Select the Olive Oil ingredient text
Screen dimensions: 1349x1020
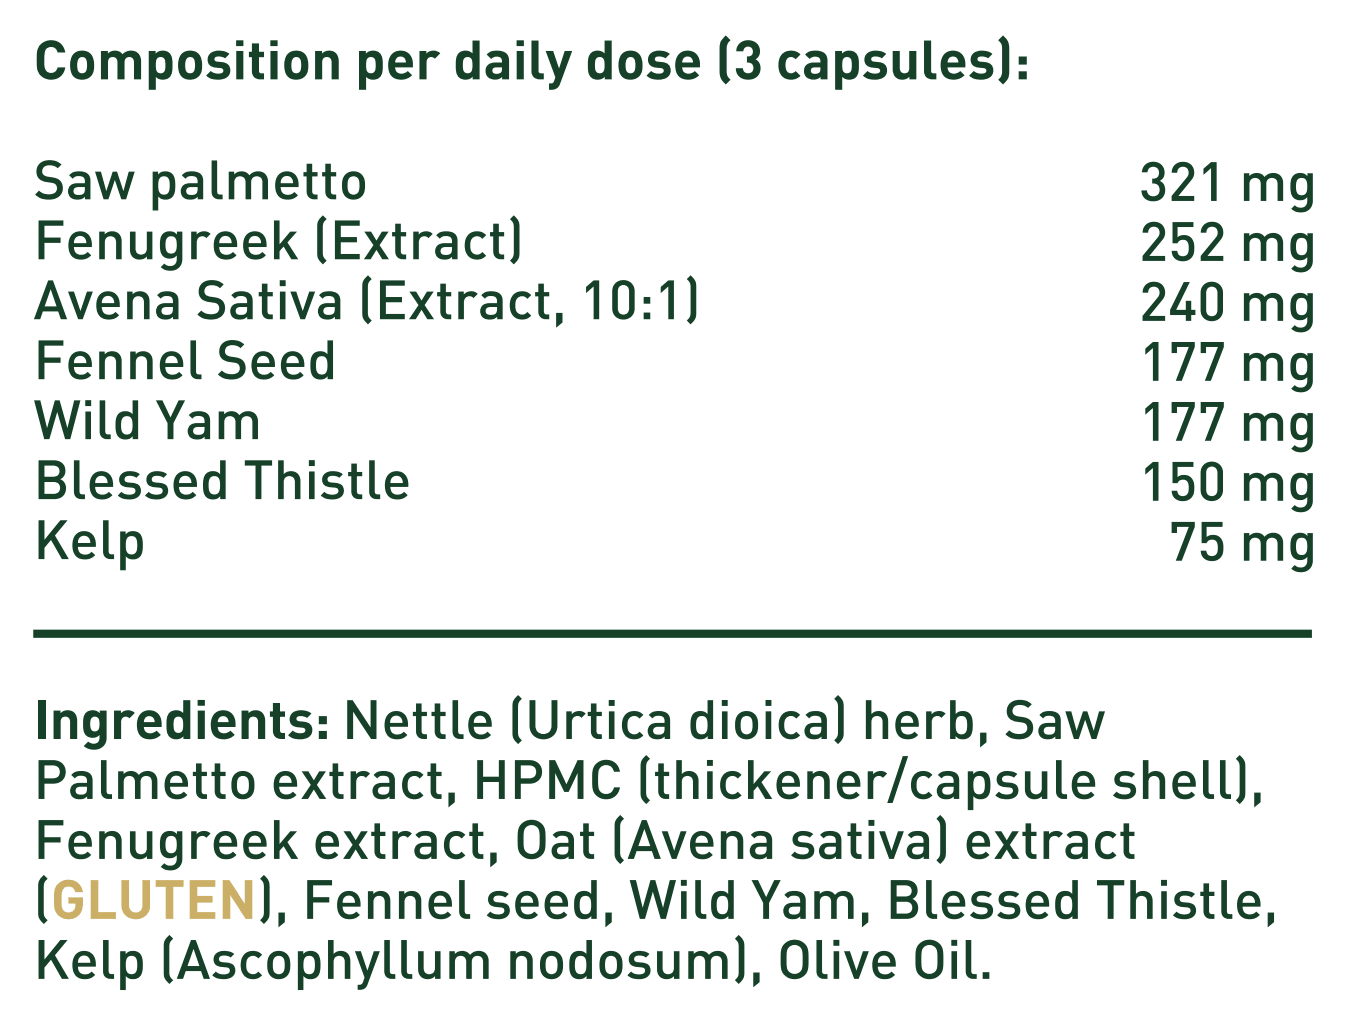tap(885, 961)
